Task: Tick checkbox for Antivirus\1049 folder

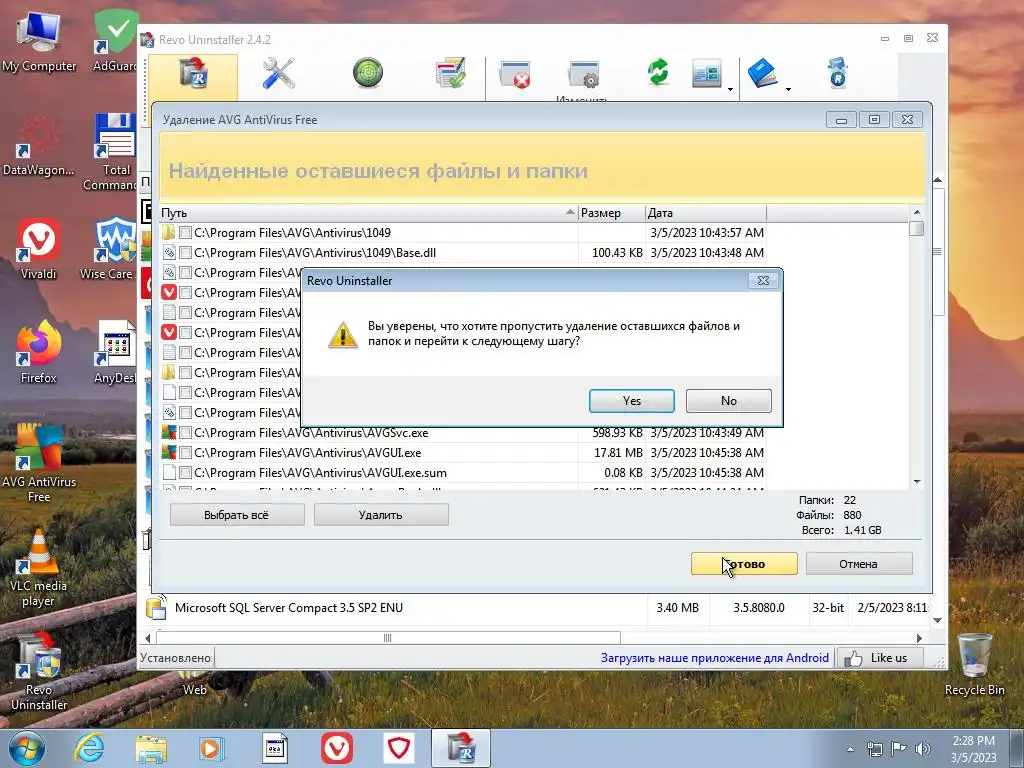Action: pyautogui.click(x=185, y=232)
